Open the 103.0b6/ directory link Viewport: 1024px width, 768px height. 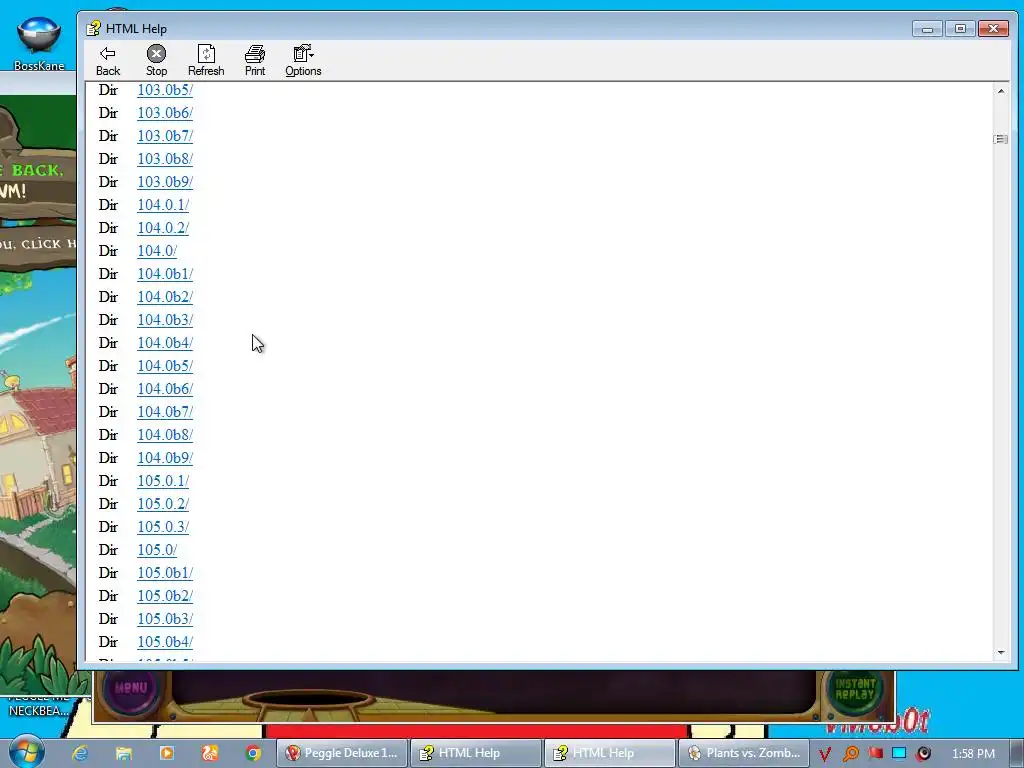pyautogui.click(x=165, y=113)
